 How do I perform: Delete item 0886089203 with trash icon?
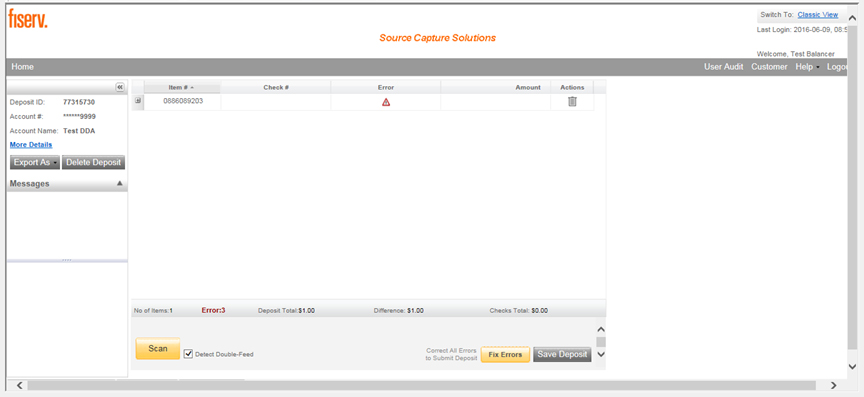pyautogui.click(x=572, y=101)
